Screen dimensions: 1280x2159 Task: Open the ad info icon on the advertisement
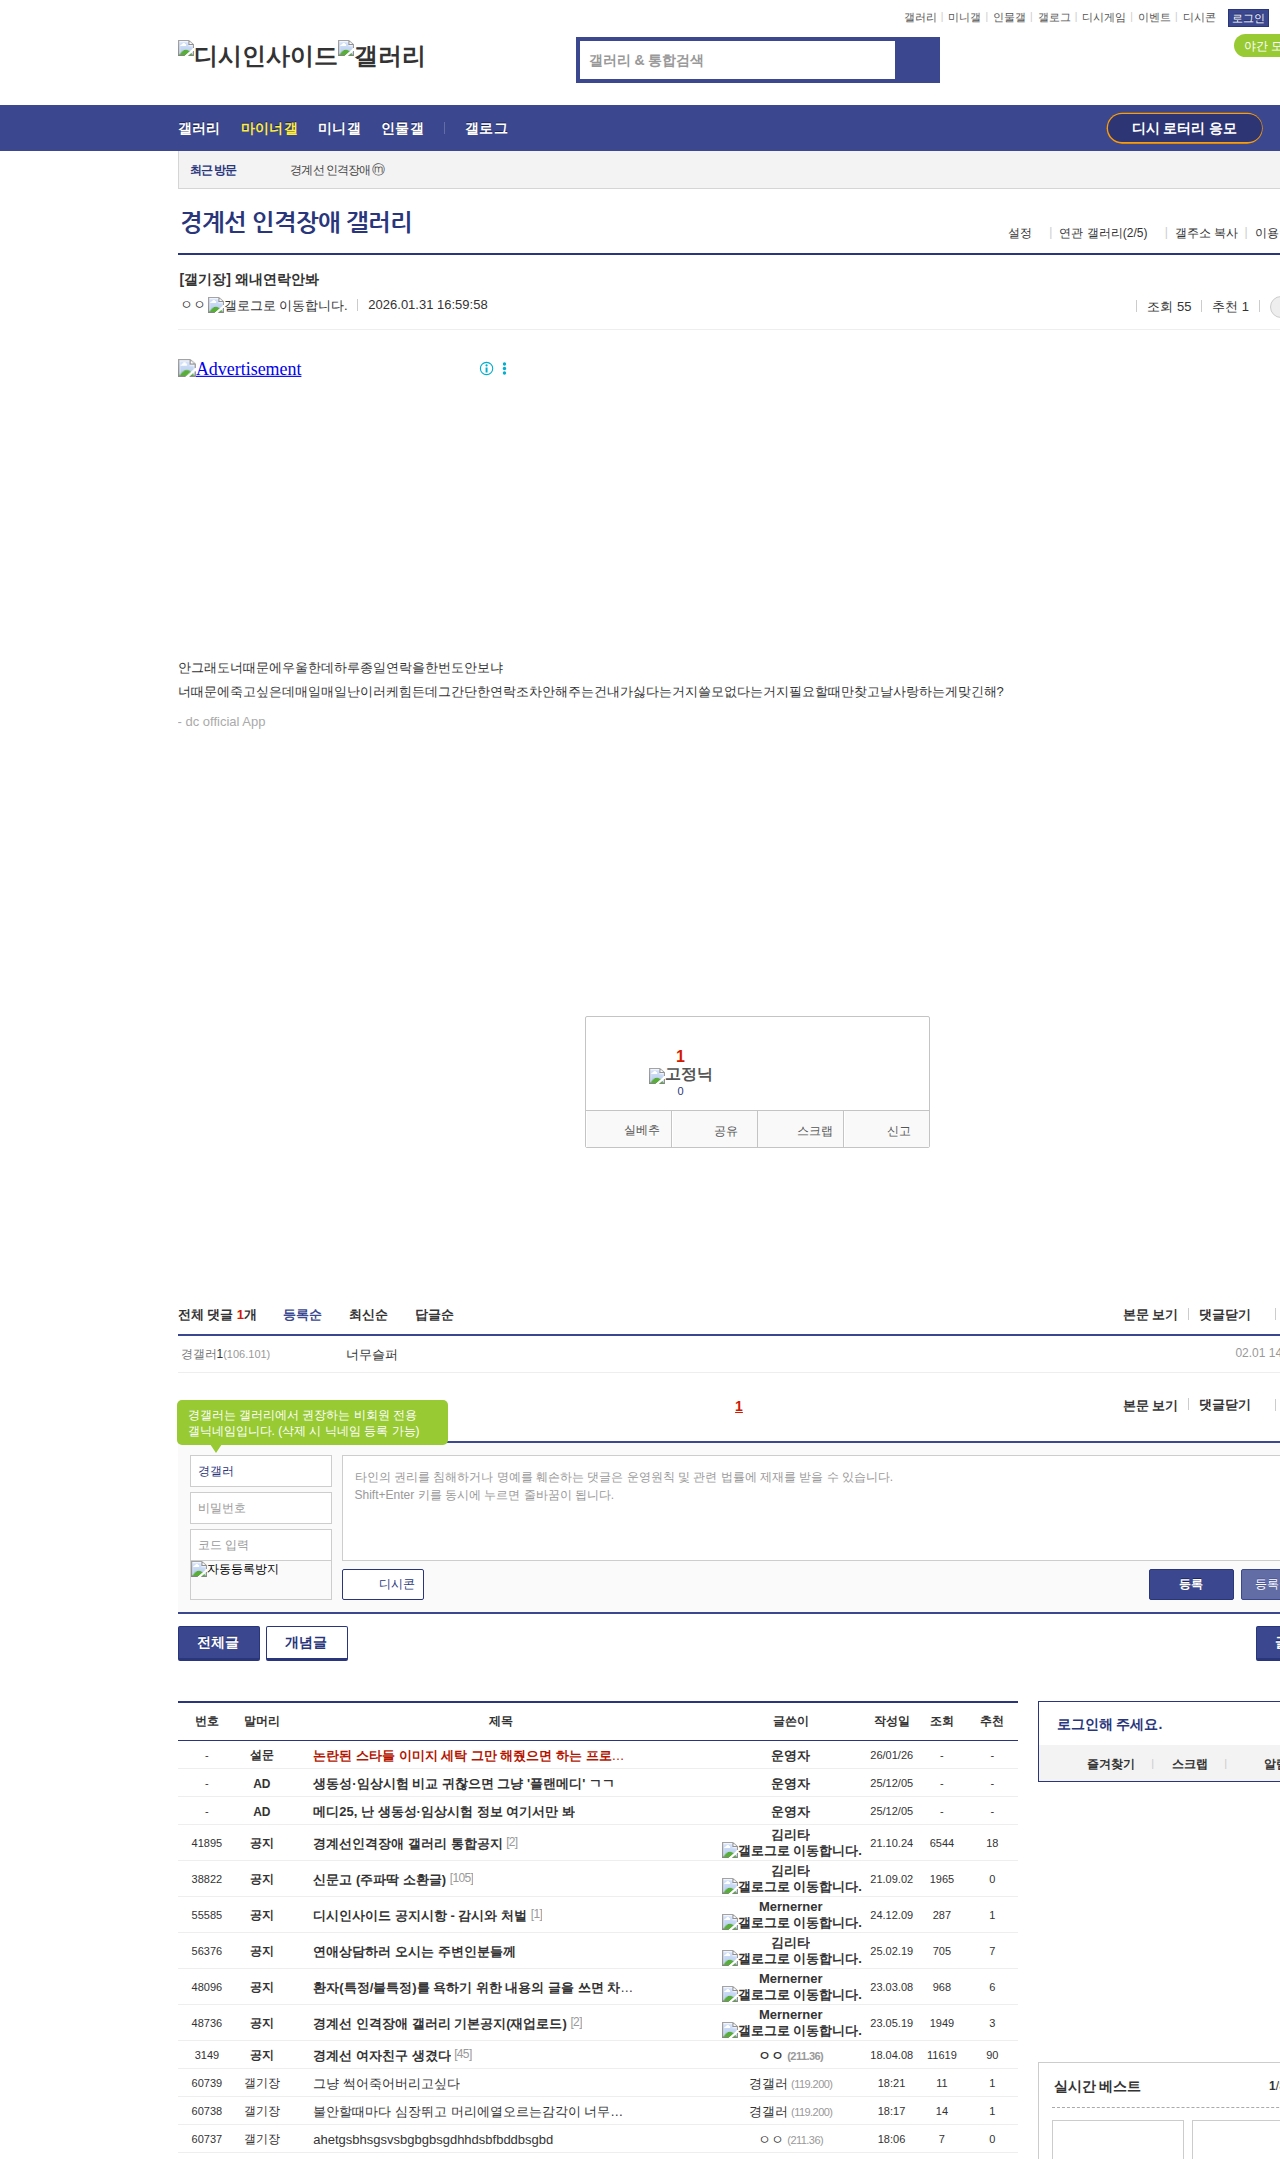pyautogui.click(x=487, y=369)
